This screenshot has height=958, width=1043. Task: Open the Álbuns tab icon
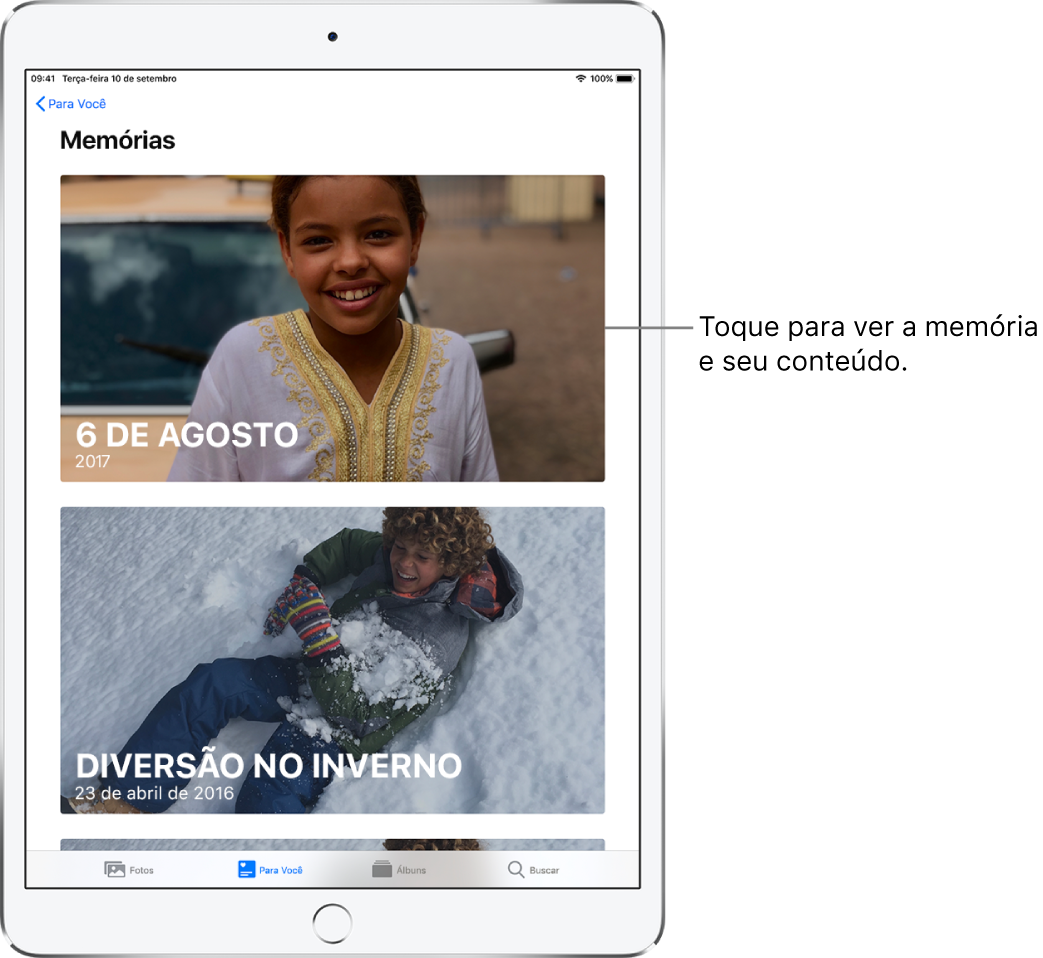pyautogui.click(x=382, y=869)
